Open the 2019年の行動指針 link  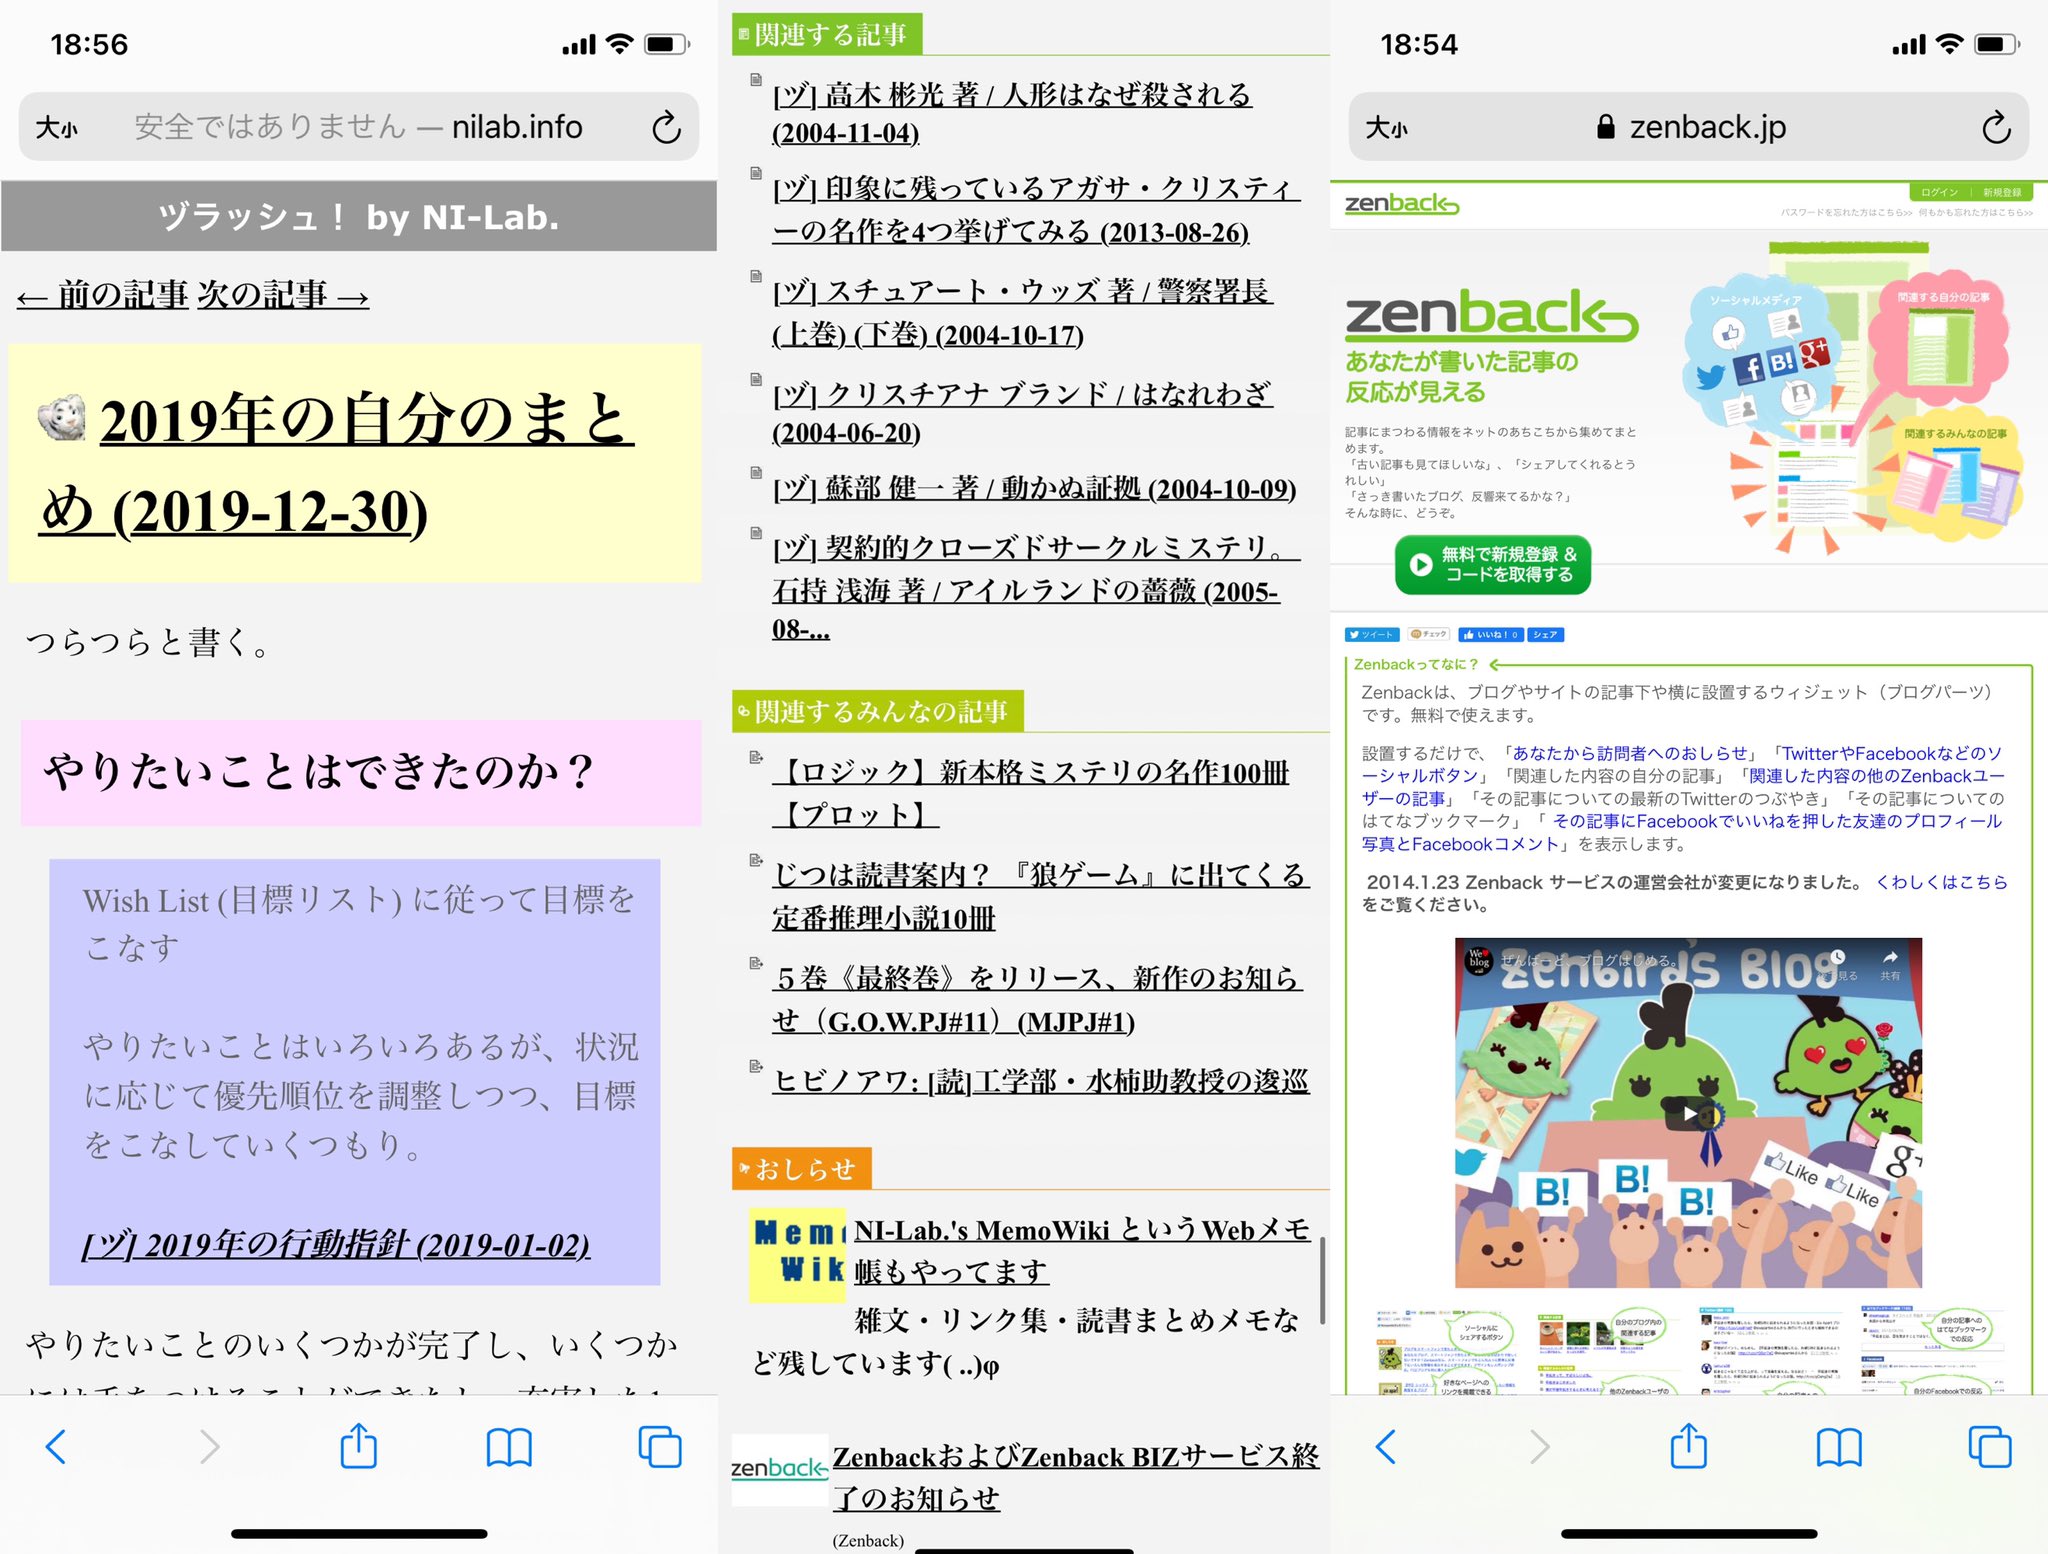336,1244
